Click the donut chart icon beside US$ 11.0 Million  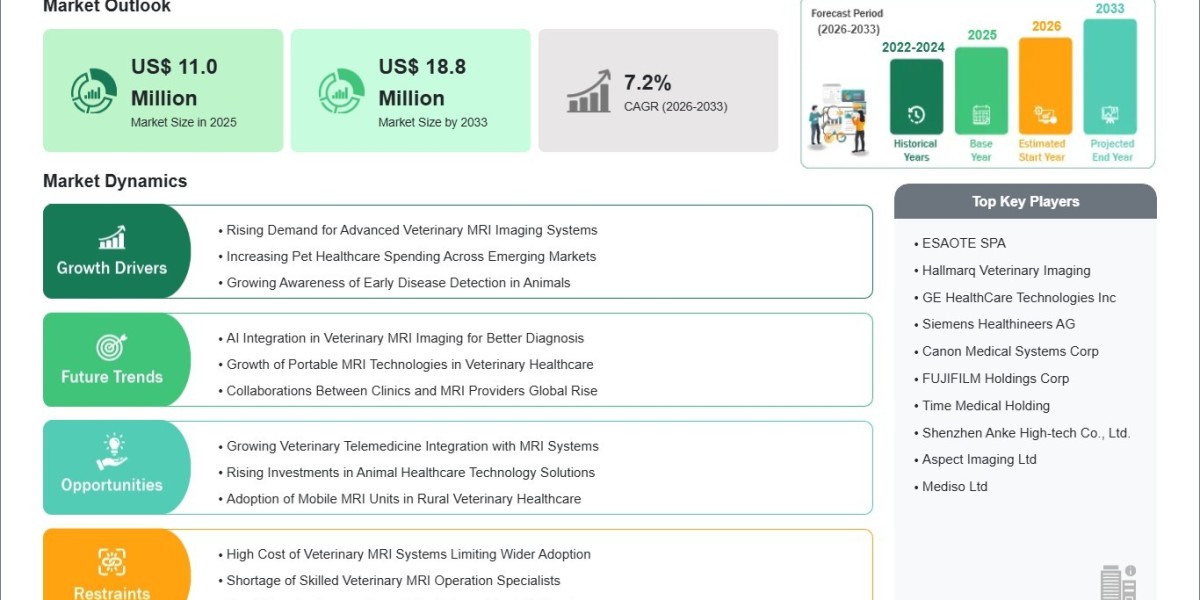pos(93,92)
